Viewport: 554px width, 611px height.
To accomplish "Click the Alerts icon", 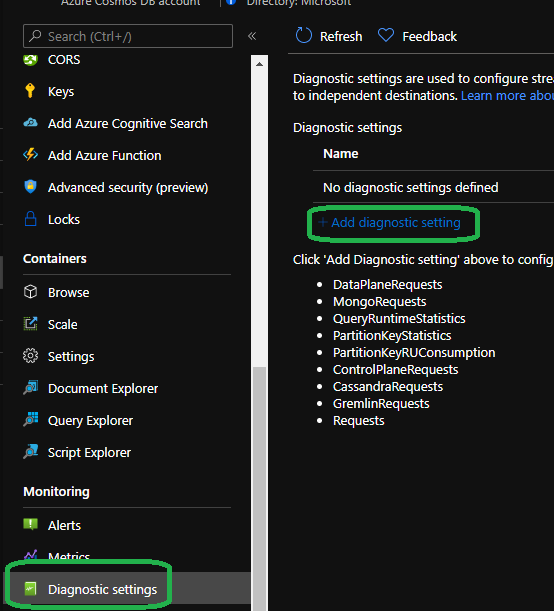I will click(x=30, y=524).
